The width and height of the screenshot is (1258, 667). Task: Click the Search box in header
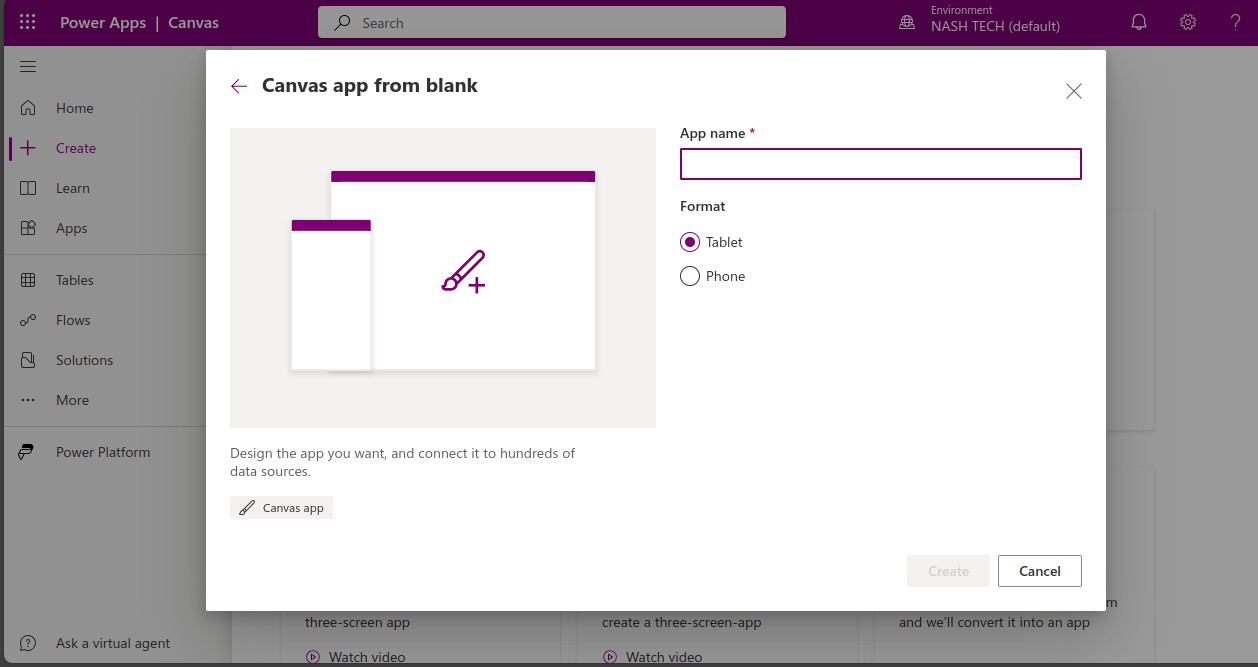point(552,22)
